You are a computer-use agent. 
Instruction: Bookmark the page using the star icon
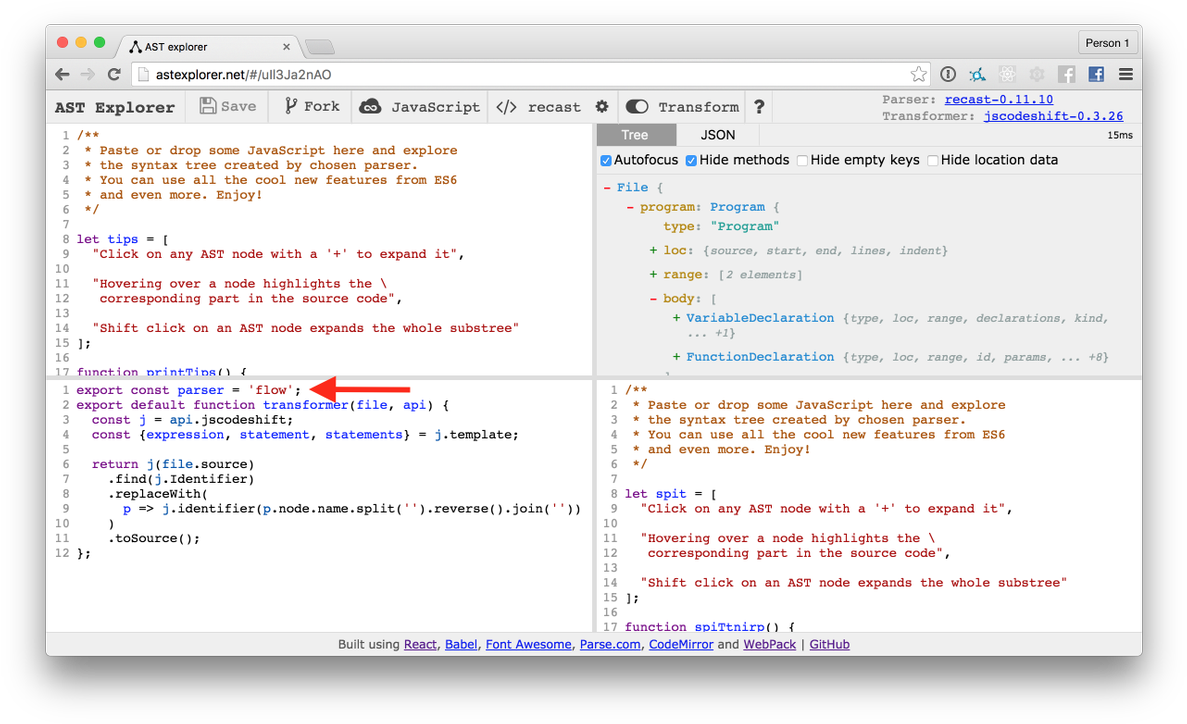[918, 73]
